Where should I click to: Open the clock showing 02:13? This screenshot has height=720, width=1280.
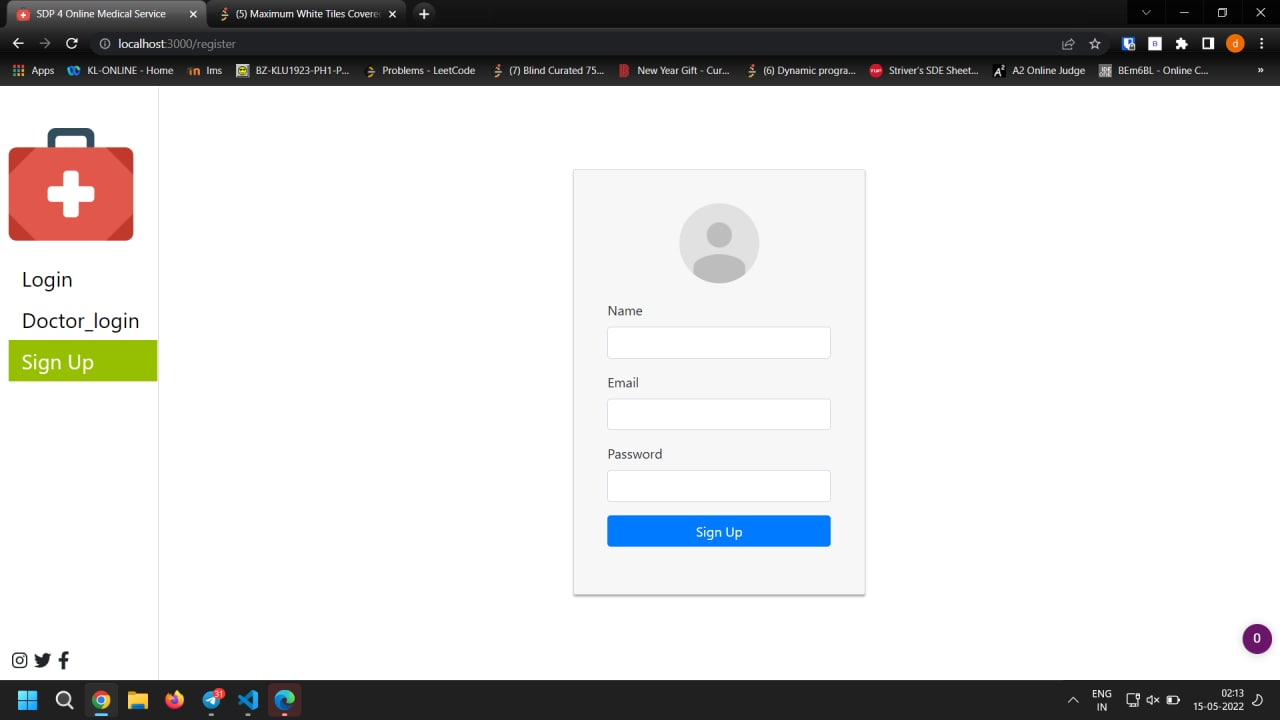click(x=1218, y=699)
